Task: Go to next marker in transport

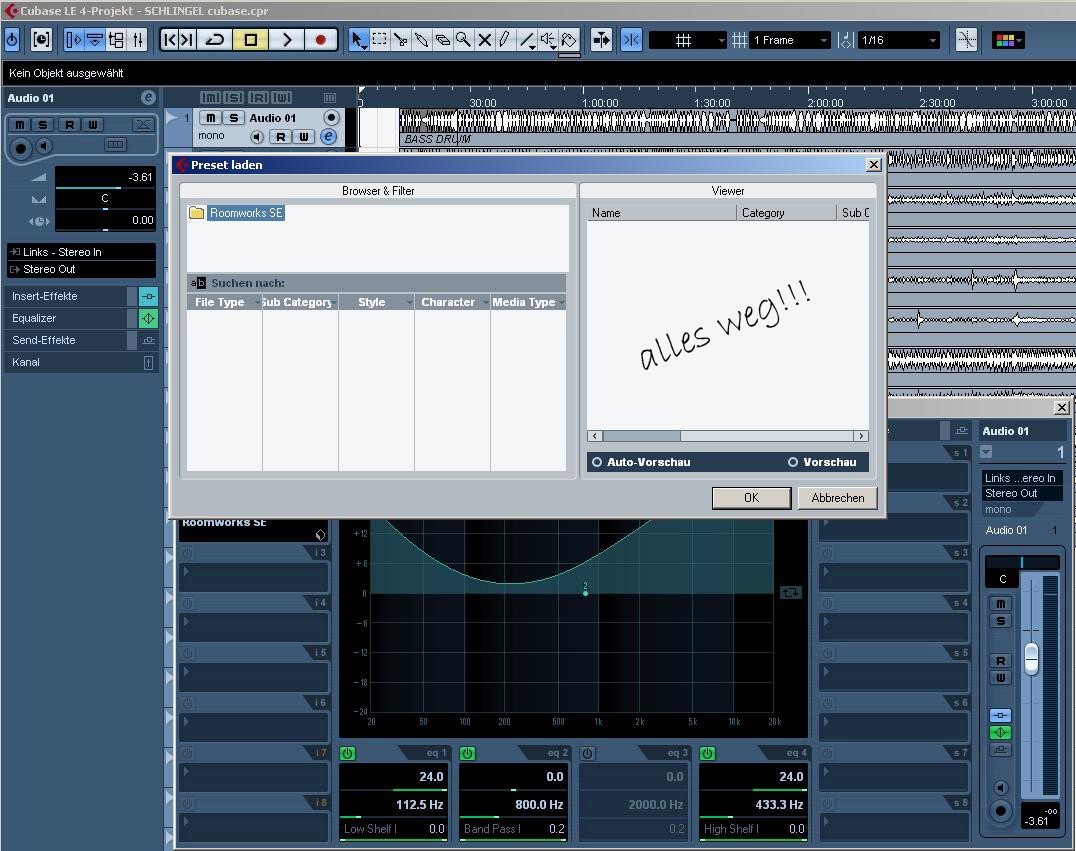Action: [187, 40]
